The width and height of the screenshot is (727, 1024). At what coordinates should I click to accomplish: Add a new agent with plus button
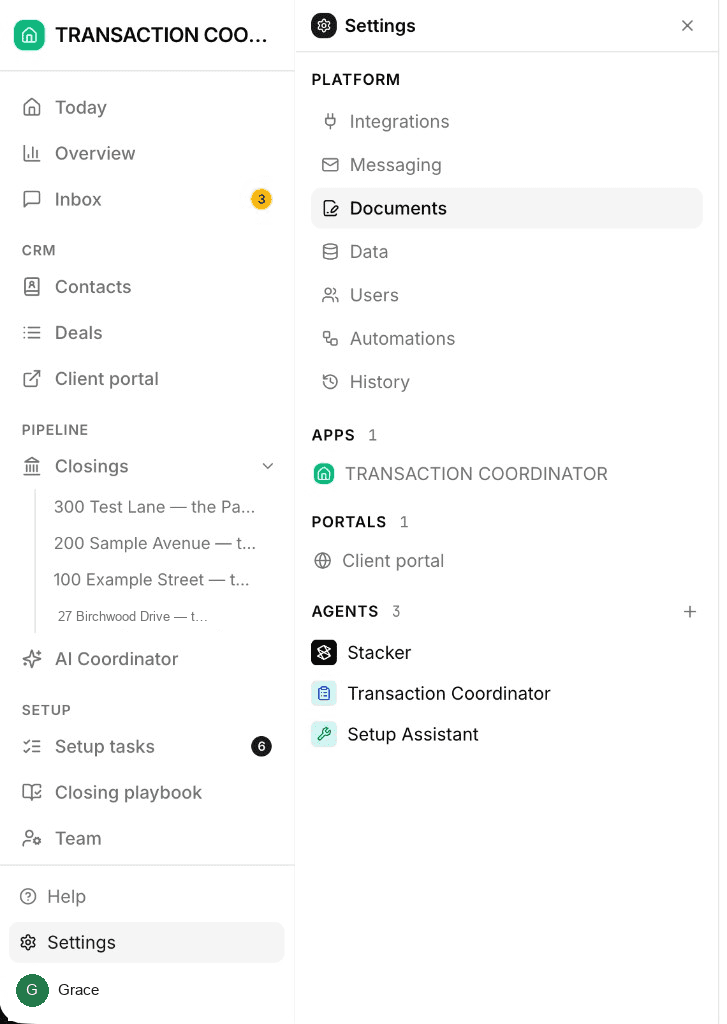[690, 612]
